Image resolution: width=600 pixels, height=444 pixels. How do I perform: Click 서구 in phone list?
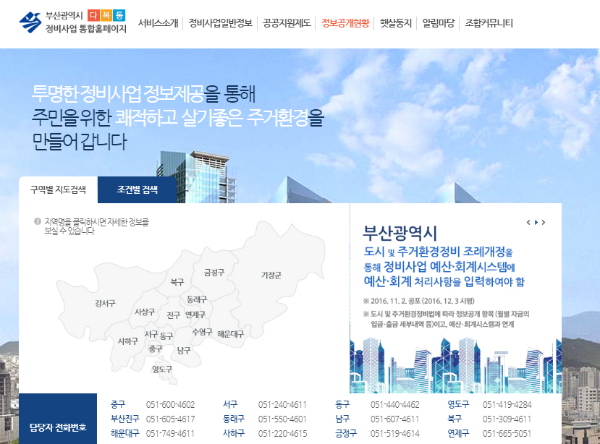pos(230,405)
